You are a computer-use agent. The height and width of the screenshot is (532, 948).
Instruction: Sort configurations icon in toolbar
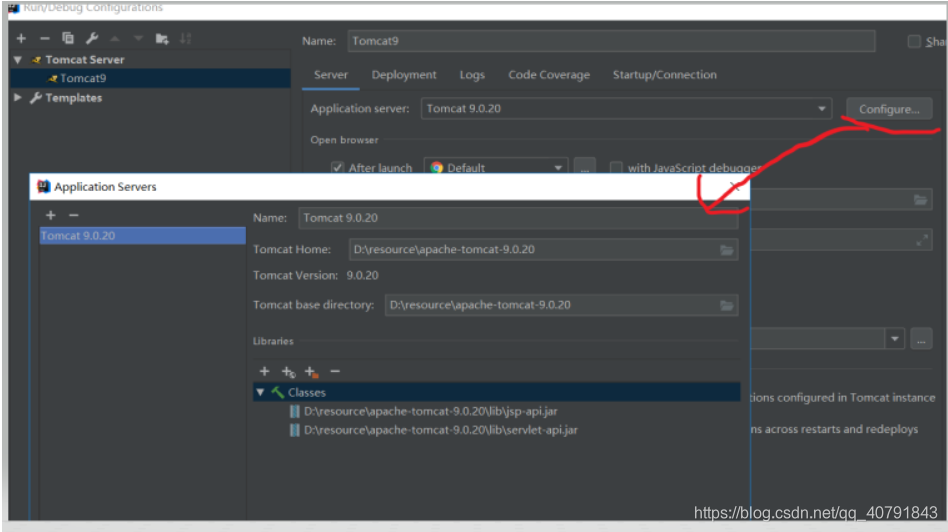tap(186, 39)
